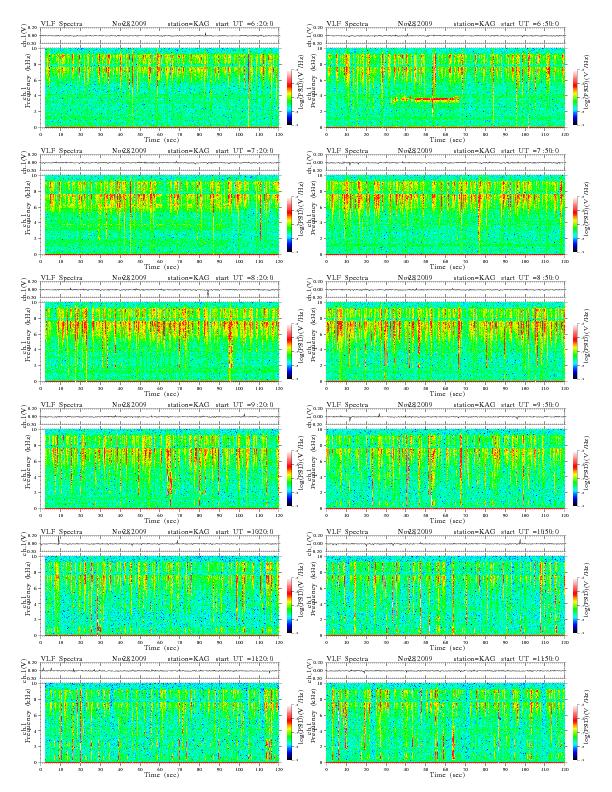Select the ch.1 waveform strip above the 6:20:0 spectrogram
612x792 pixels.
tap(160, 35)
